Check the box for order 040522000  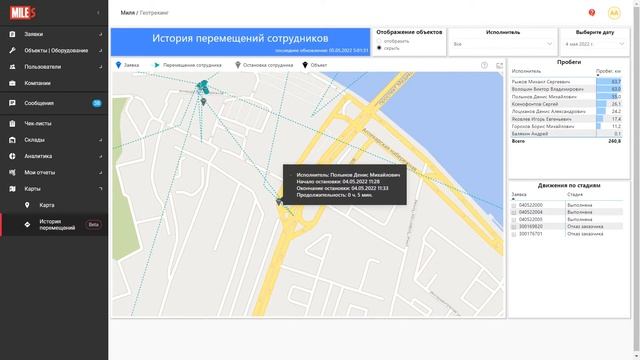coord(514,205)
